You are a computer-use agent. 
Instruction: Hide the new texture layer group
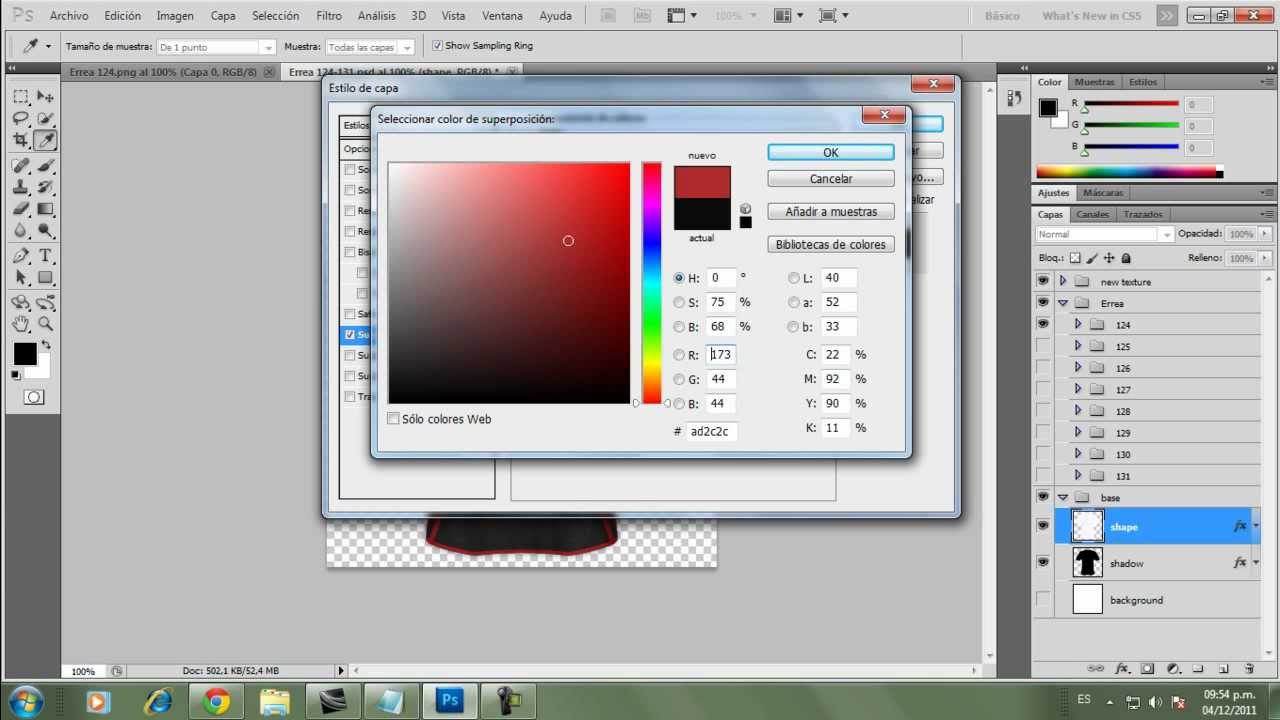(1043, 281)
